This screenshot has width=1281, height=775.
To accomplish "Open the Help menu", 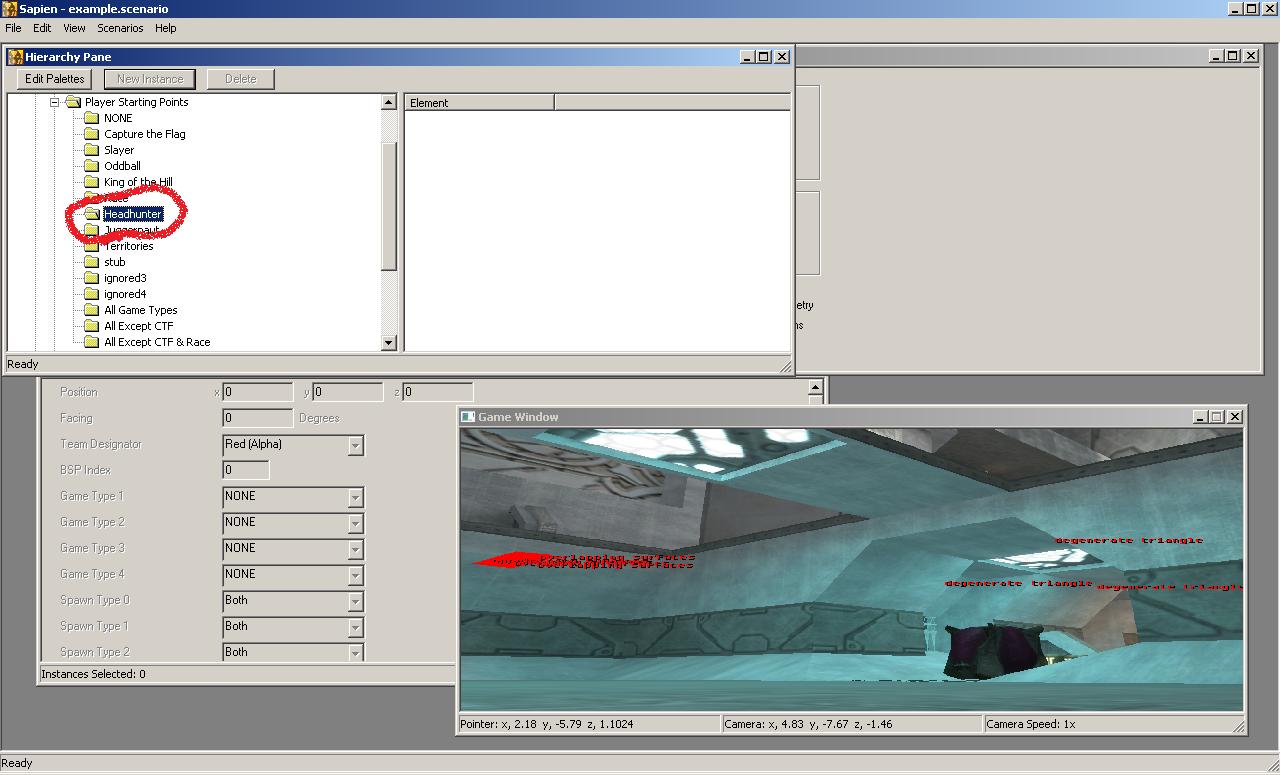I will click(166, 28).
